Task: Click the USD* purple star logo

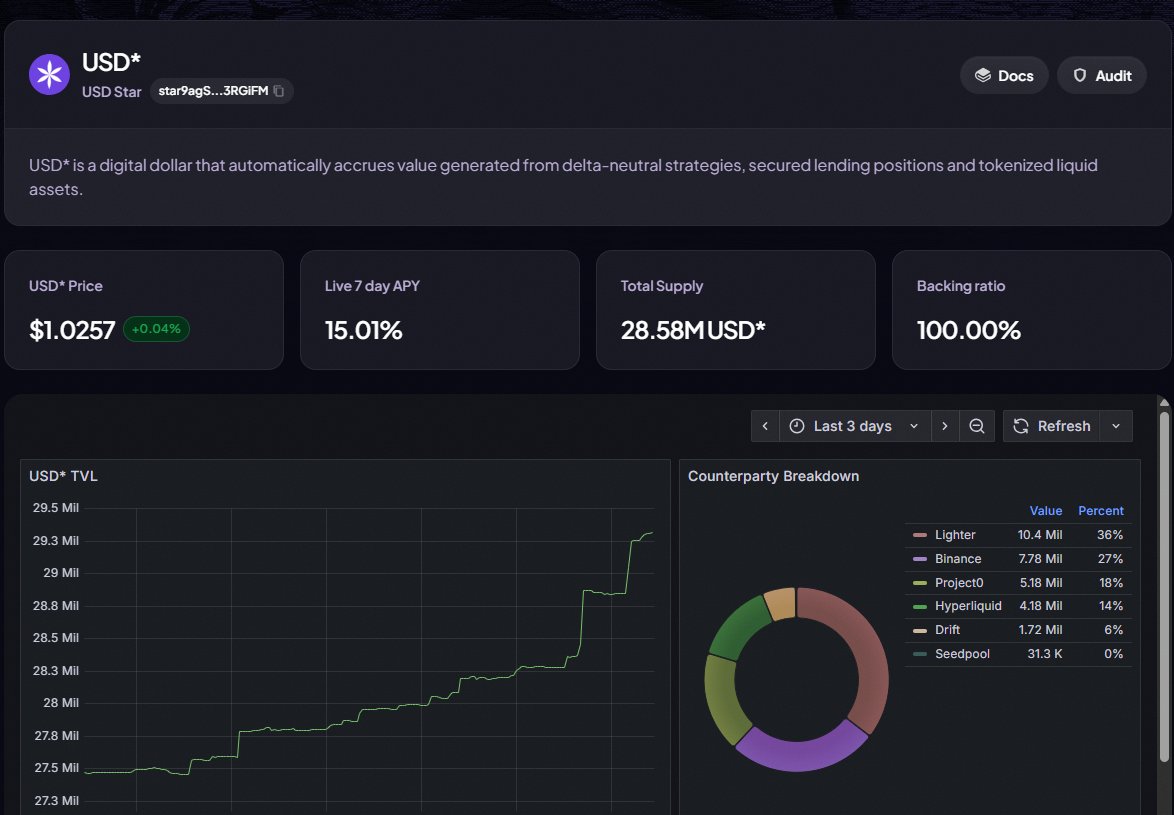Action: tap(49, 74)
